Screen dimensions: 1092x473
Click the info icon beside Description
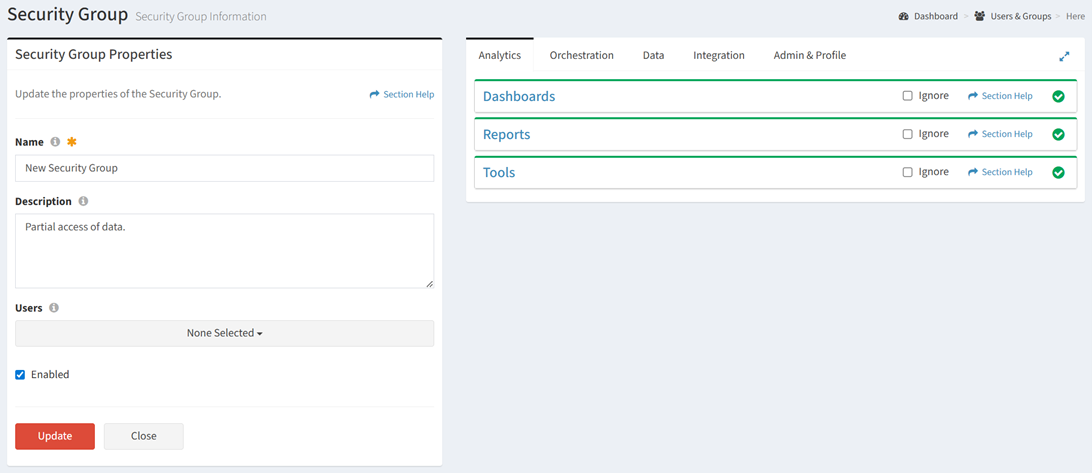[83, 201]
